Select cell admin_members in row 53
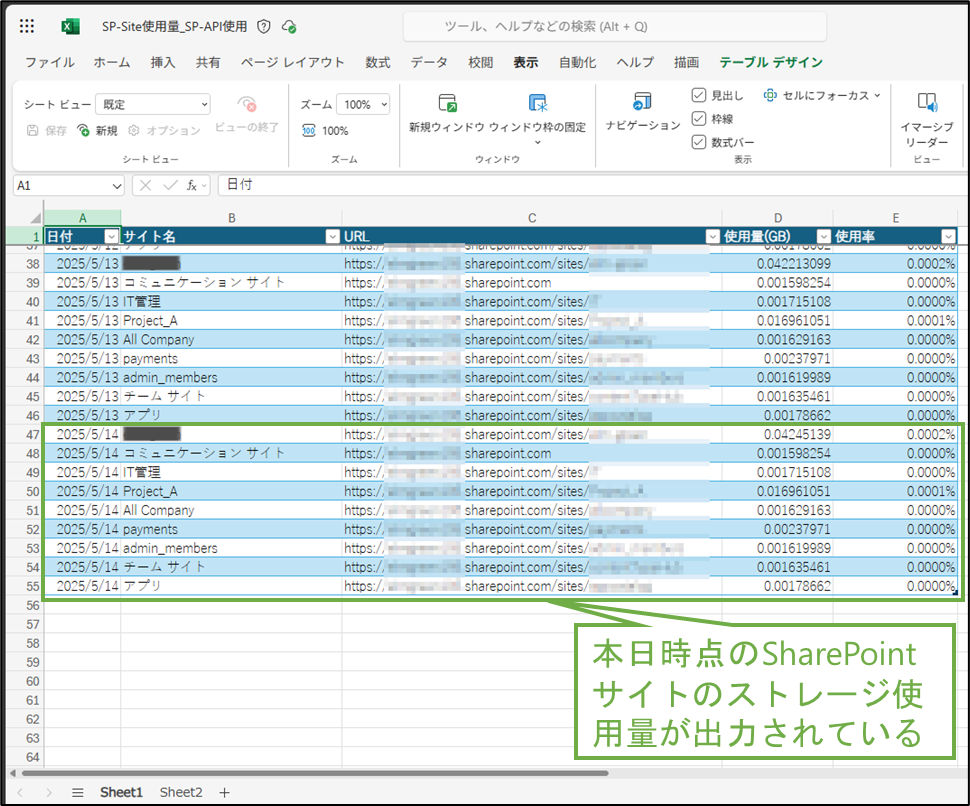 231,548
